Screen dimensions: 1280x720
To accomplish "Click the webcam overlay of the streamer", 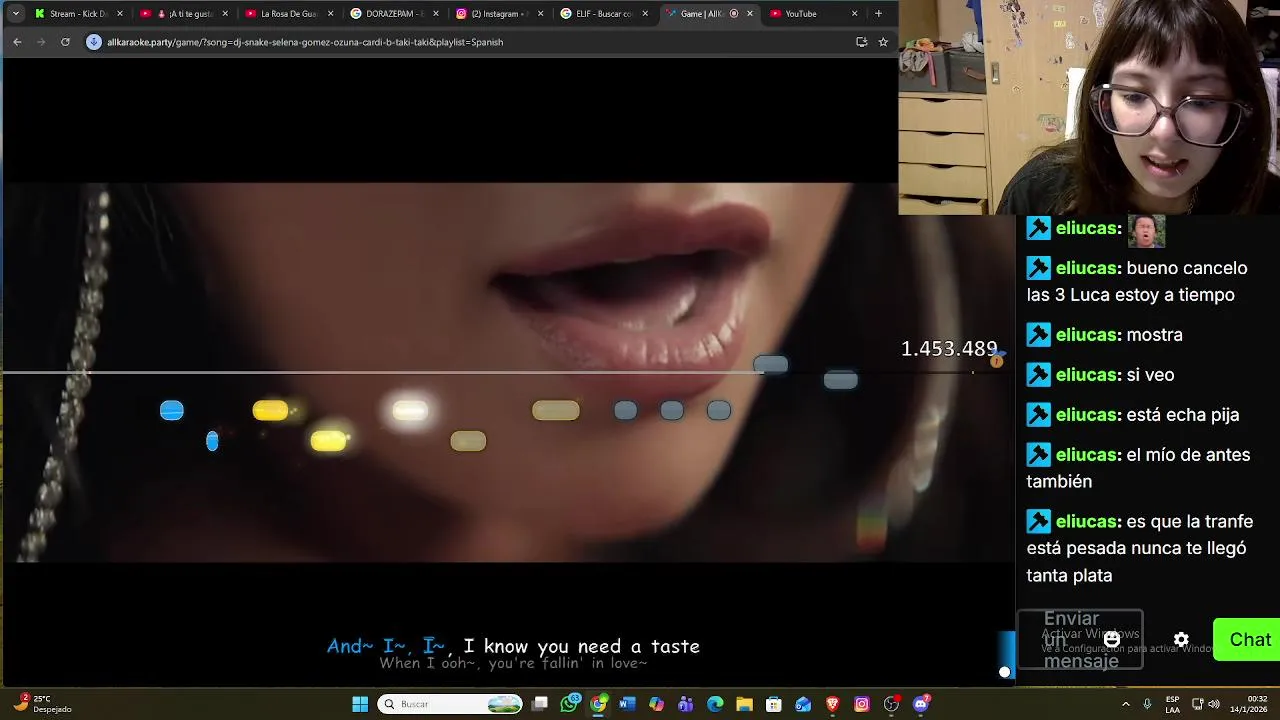I will tap(1089, 107).
